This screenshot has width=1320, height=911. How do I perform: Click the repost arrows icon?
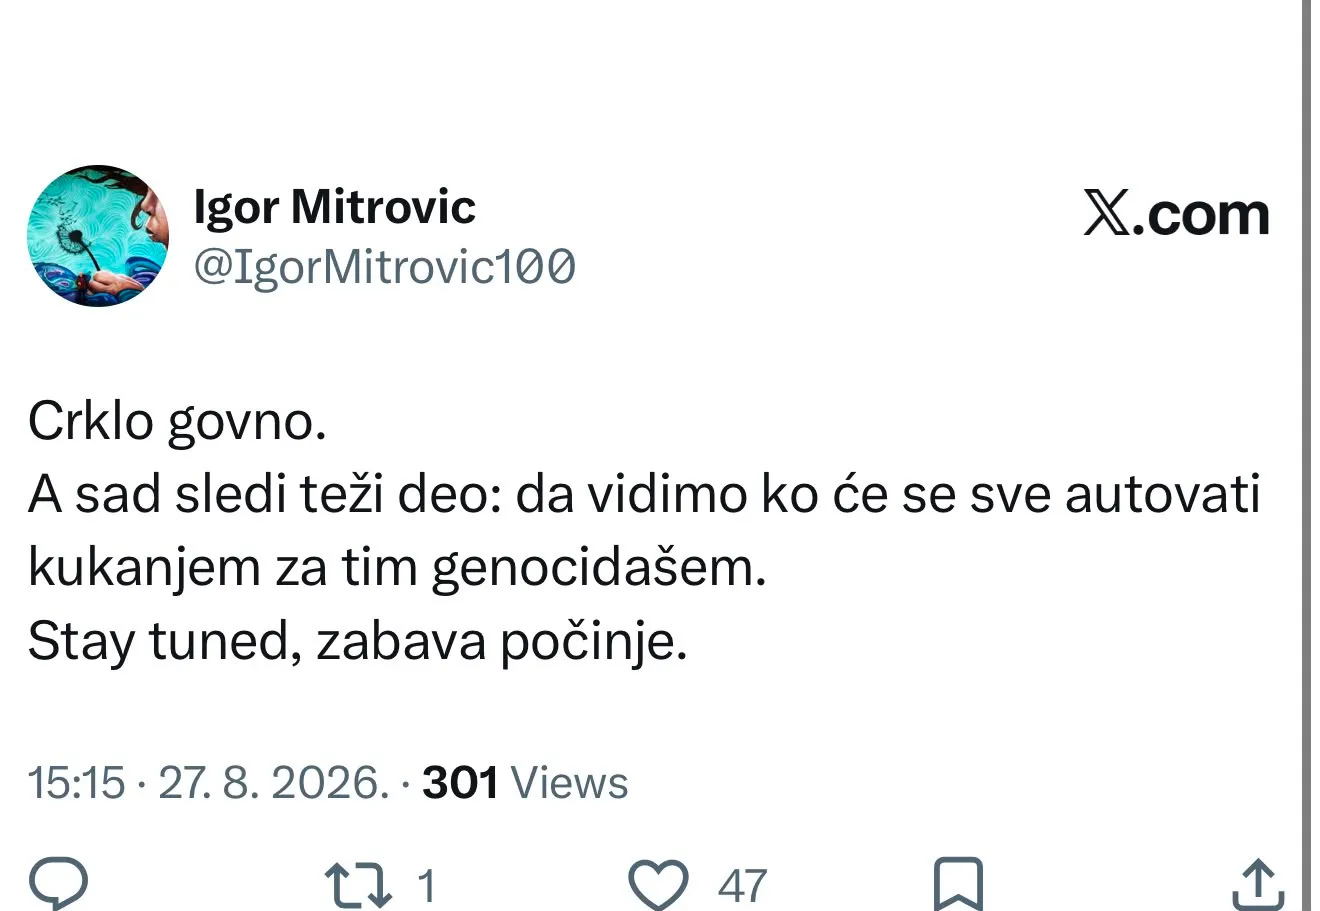pos(358,885)
